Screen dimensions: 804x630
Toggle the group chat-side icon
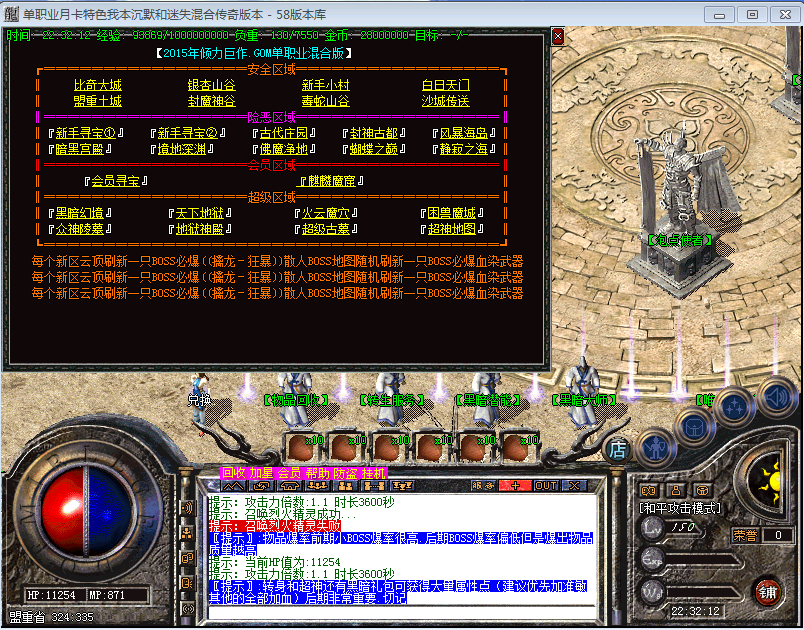point(187,533)
